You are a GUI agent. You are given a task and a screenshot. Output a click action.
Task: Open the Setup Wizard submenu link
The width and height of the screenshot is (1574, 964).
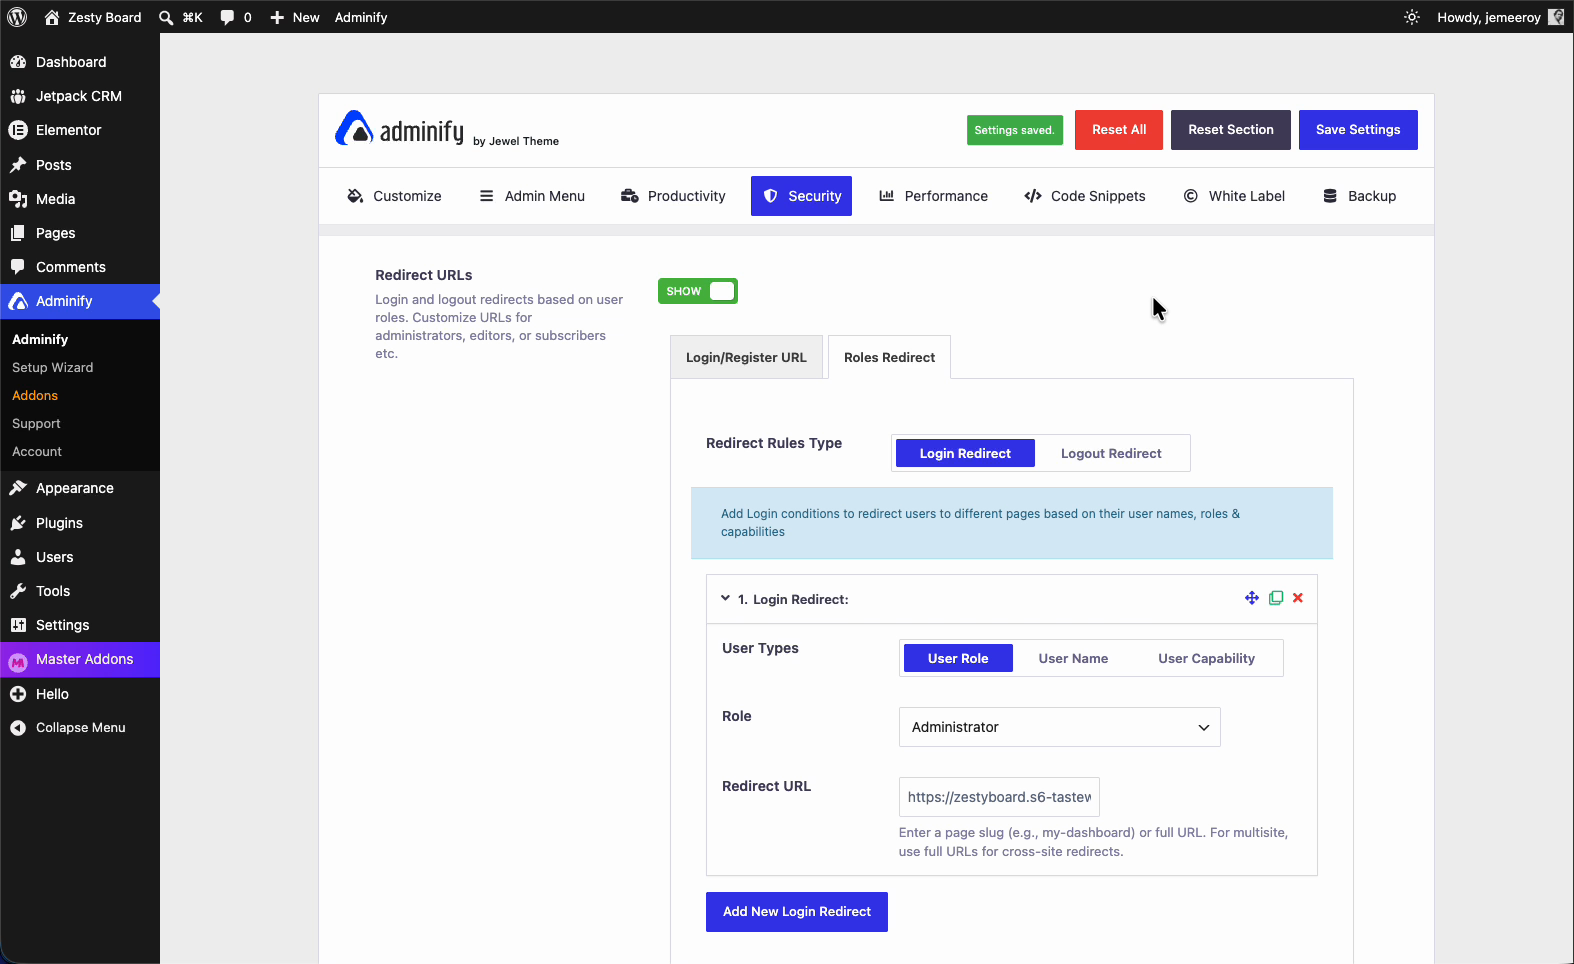click(53, 368)
